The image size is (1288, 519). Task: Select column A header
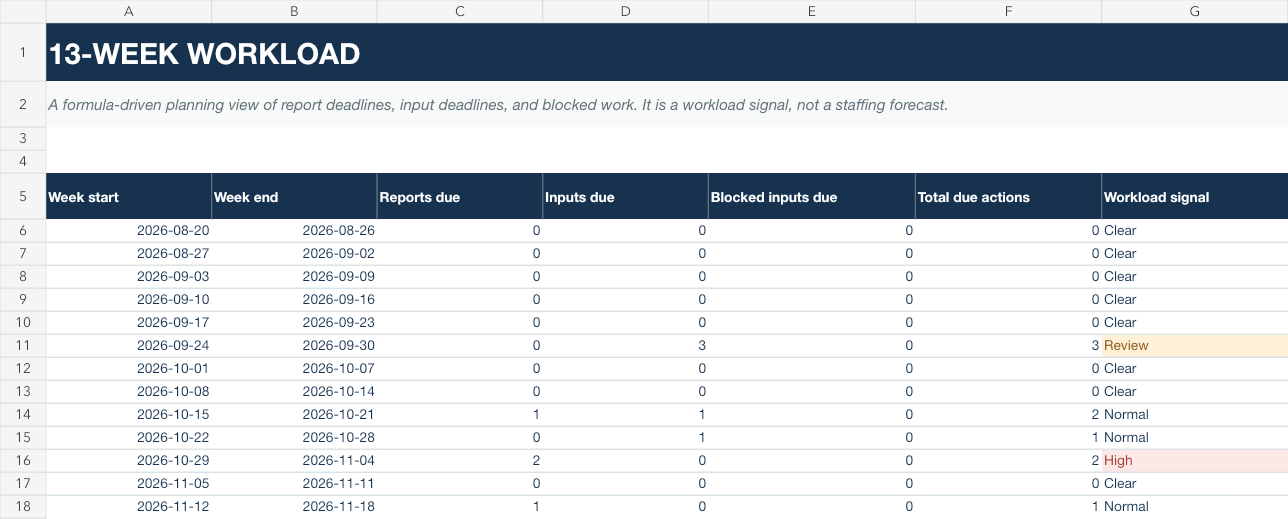click(128, 11)
